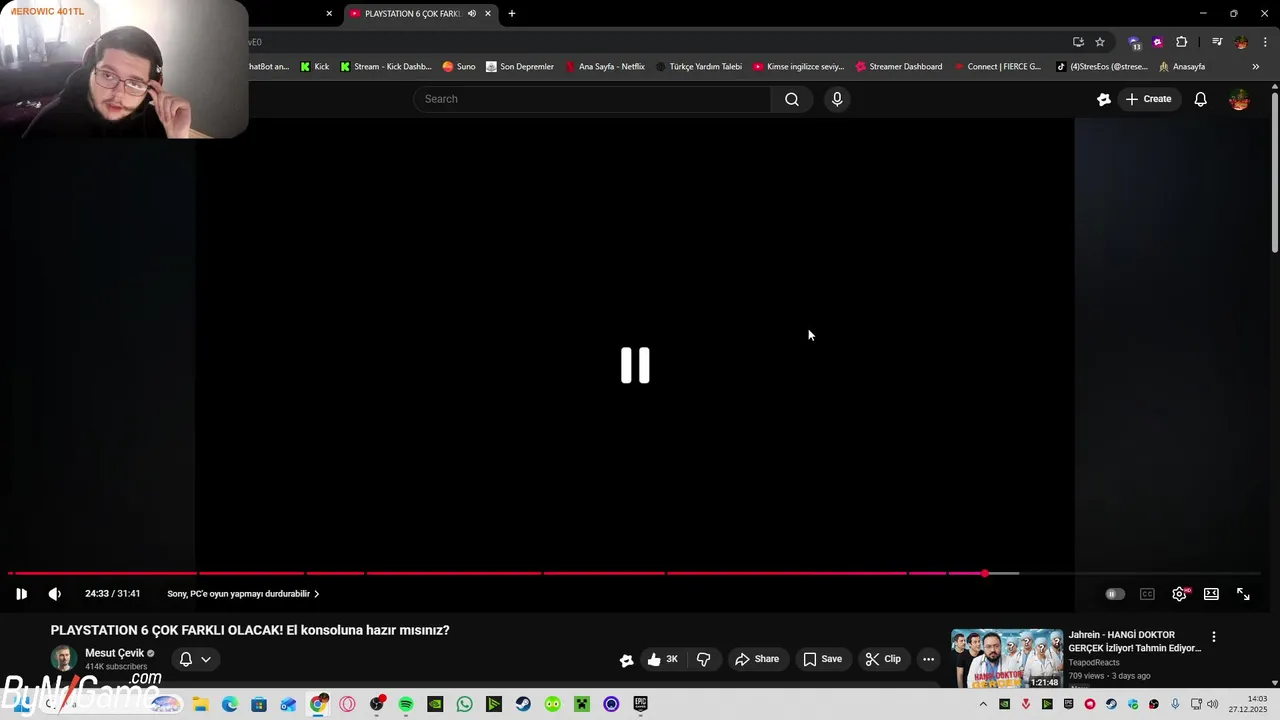The image size is (1280, 720).
Task: Open File Explorer from taskbar
Action: (x=200, y=704)
